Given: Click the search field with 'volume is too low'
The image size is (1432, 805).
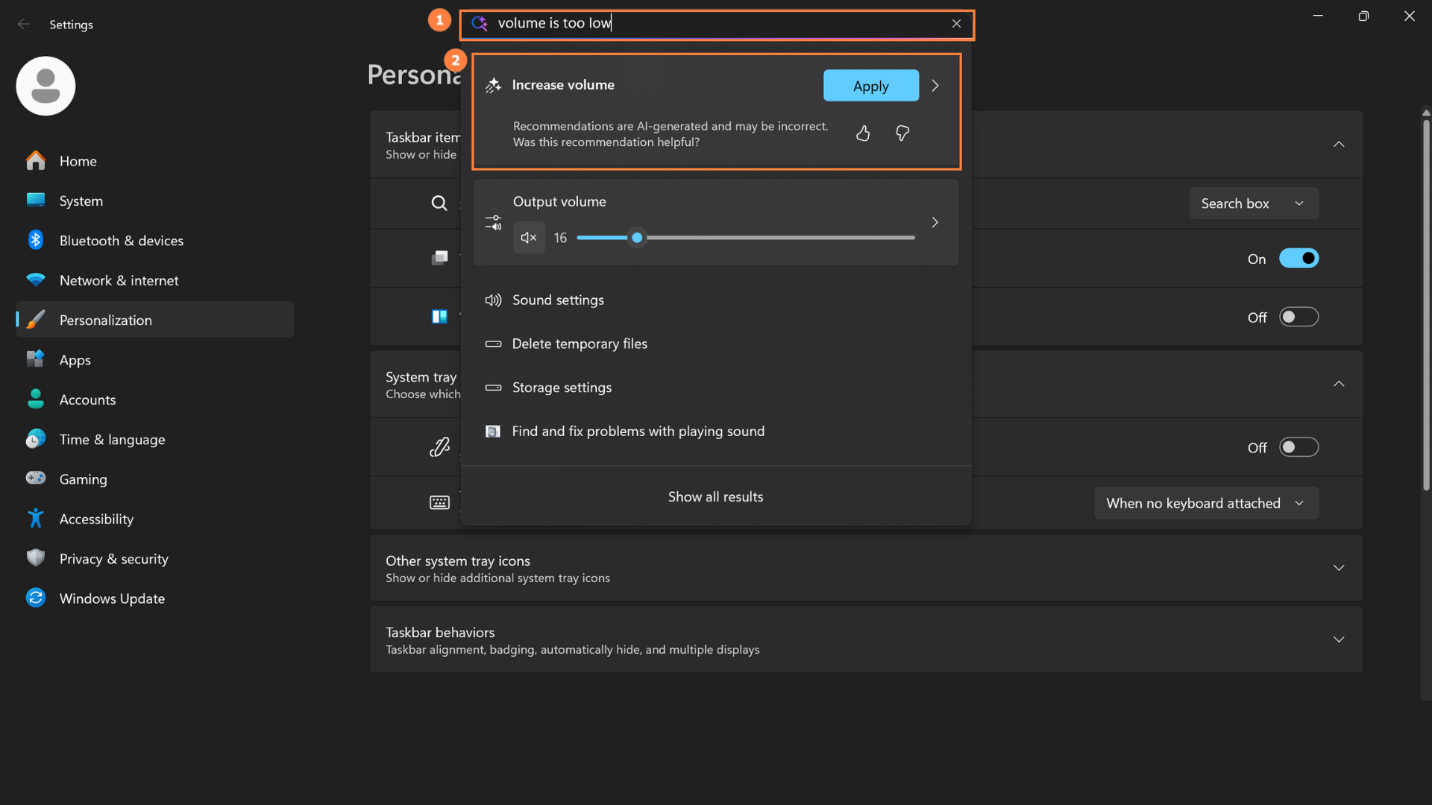Looking at the screenshot, I should click(x=716, y=23).
